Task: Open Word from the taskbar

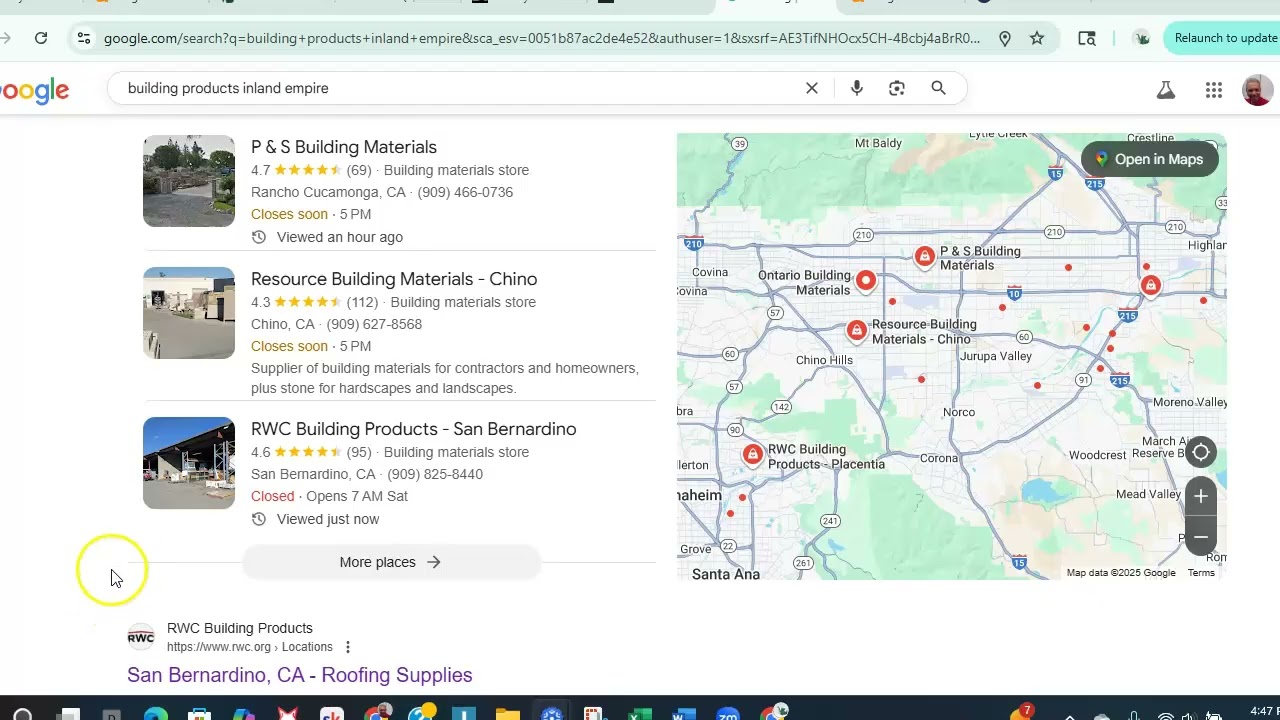Action: click(684, 714)
